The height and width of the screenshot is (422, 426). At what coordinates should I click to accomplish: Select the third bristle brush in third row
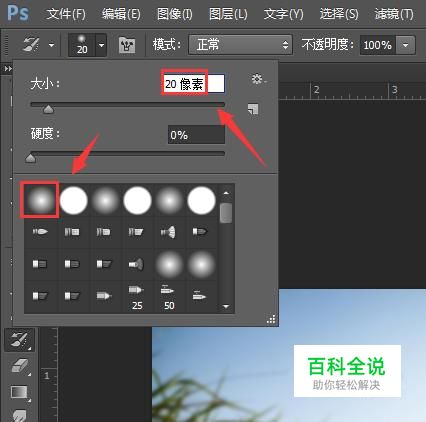[x=104, y=264]
